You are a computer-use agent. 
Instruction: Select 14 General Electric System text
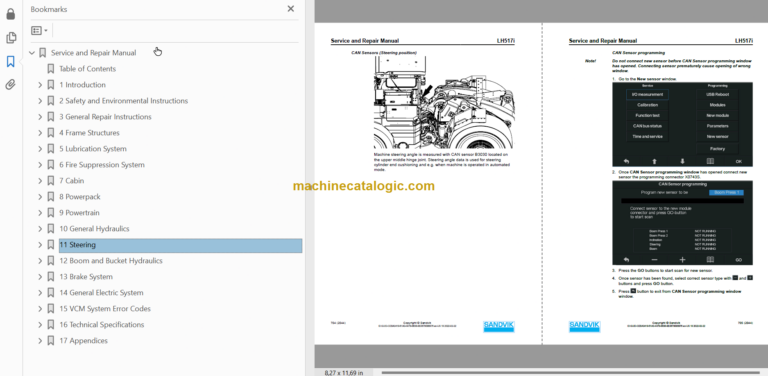click(x=101, y=293)
